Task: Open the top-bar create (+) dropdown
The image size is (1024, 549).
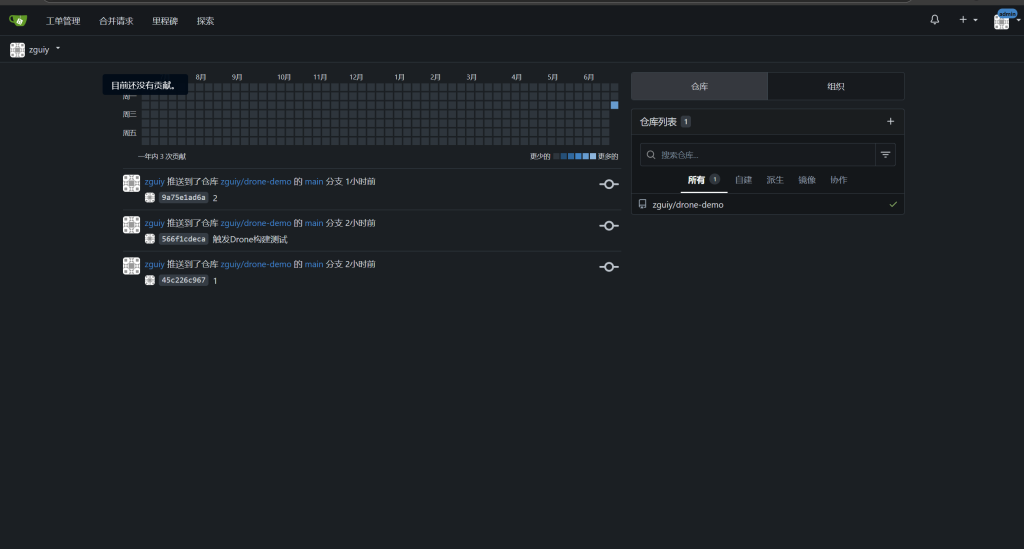Action: click(x=967, y=20)
